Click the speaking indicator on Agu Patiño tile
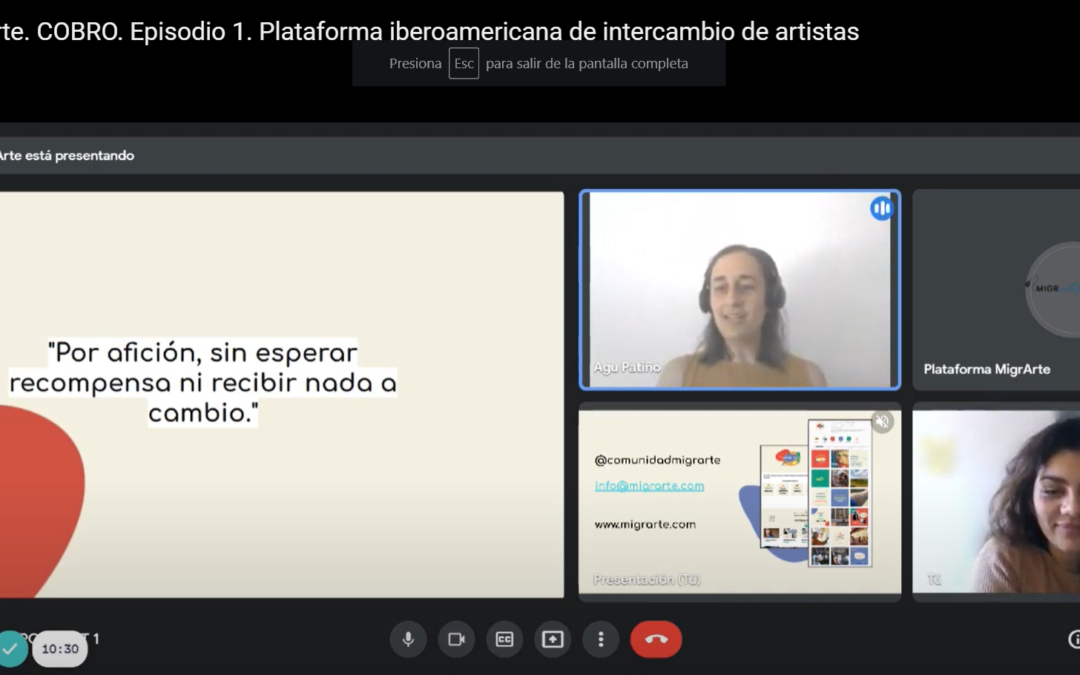The width and height of the screenshot is (1080, 675). (882, 208)
